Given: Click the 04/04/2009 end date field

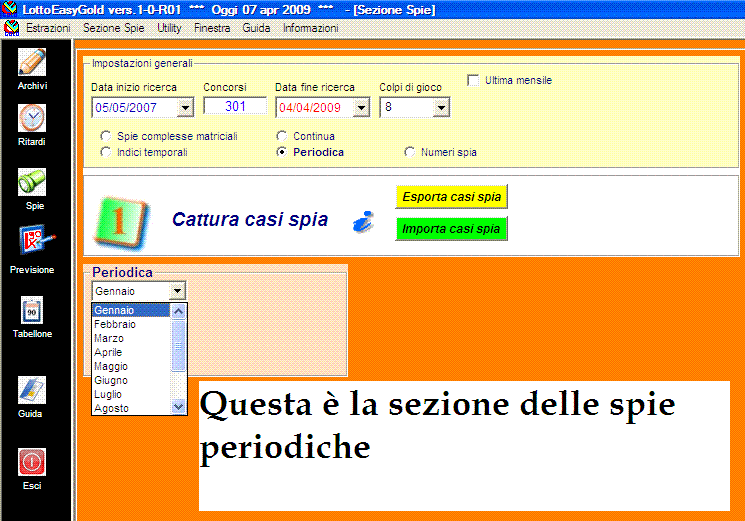Looking at the screenshot, I should [315, 108].
